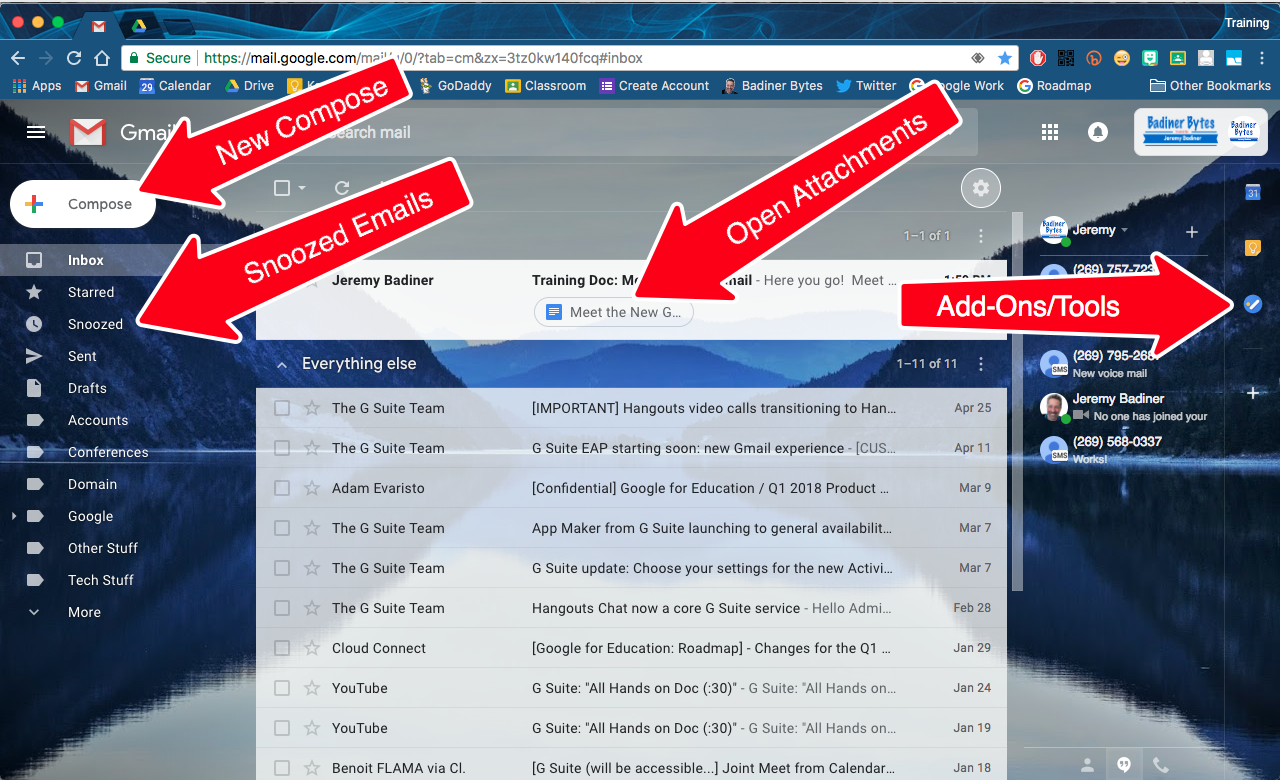Open more options dots beside 1–1 of 1
Viewport: 1280px width, 780px height.
[x=981, y=236]
